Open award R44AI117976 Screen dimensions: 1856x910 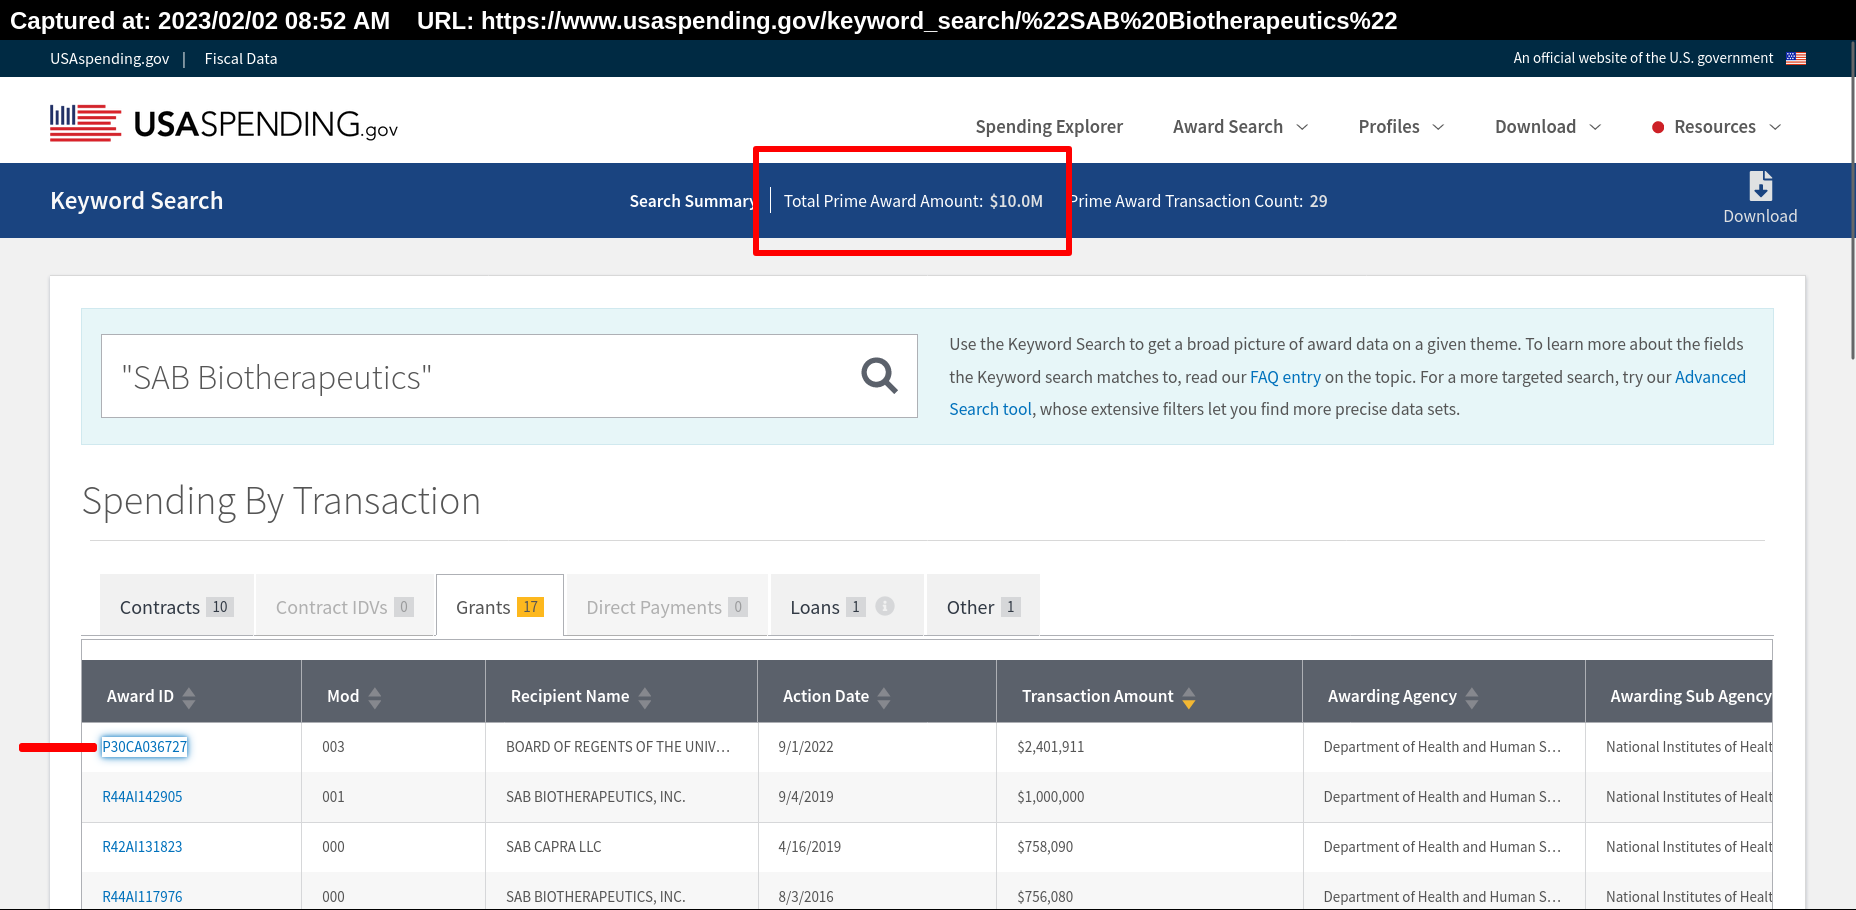(142, 897)
